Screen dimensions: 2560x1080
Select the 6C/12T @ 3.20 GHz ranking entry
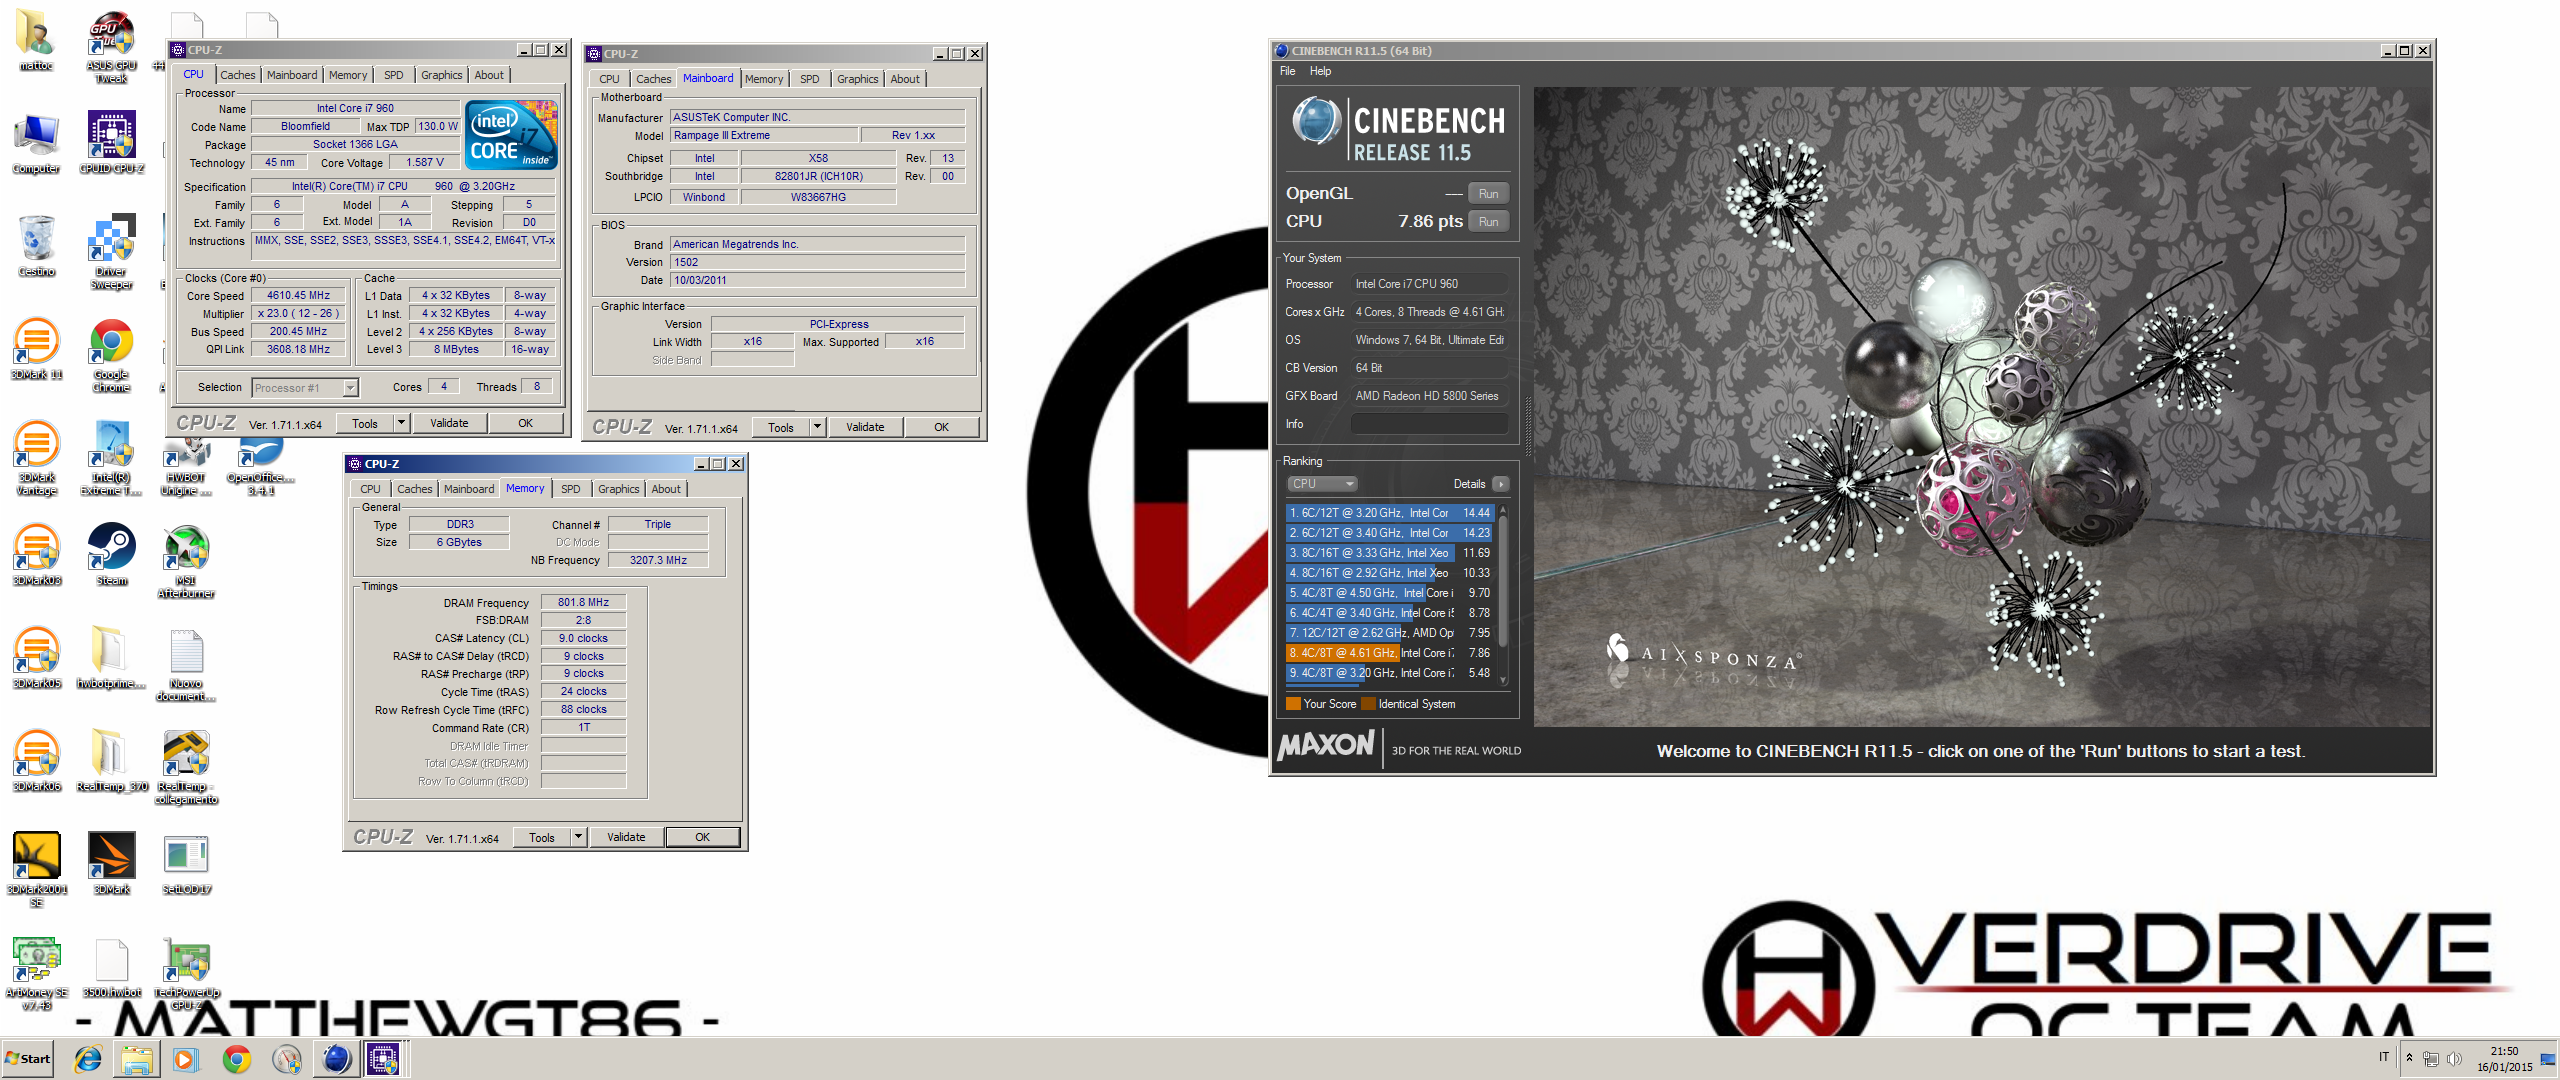point(1389,513)
